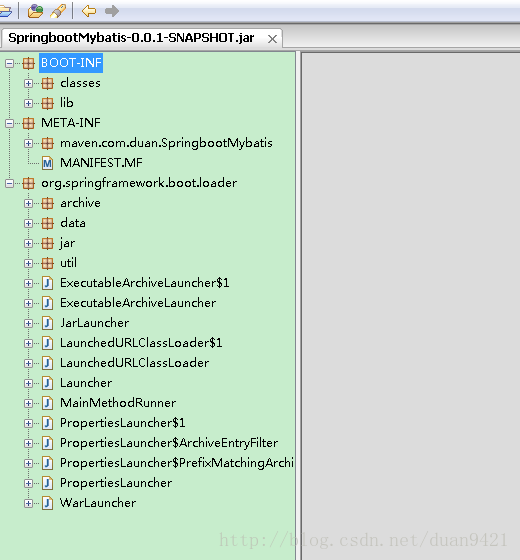Expand the archive package
This screenshot has width=520, height=560.
coord(28,203)
